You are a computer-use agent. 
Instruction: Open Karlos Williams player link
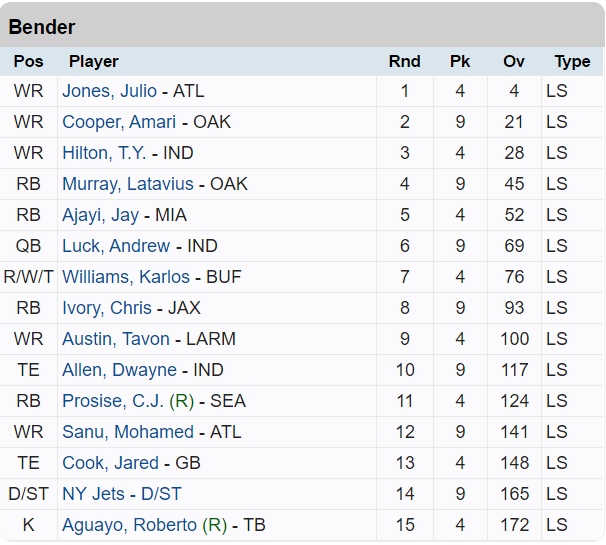(125, 277)
